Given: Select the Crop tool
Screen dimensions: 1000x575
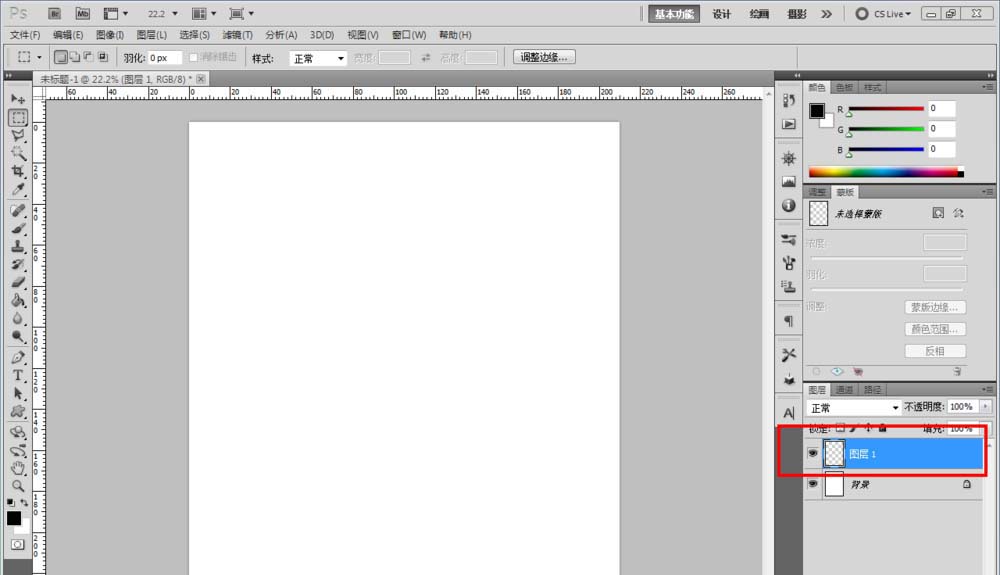Looking at the screenshot, I should point(18,171).
